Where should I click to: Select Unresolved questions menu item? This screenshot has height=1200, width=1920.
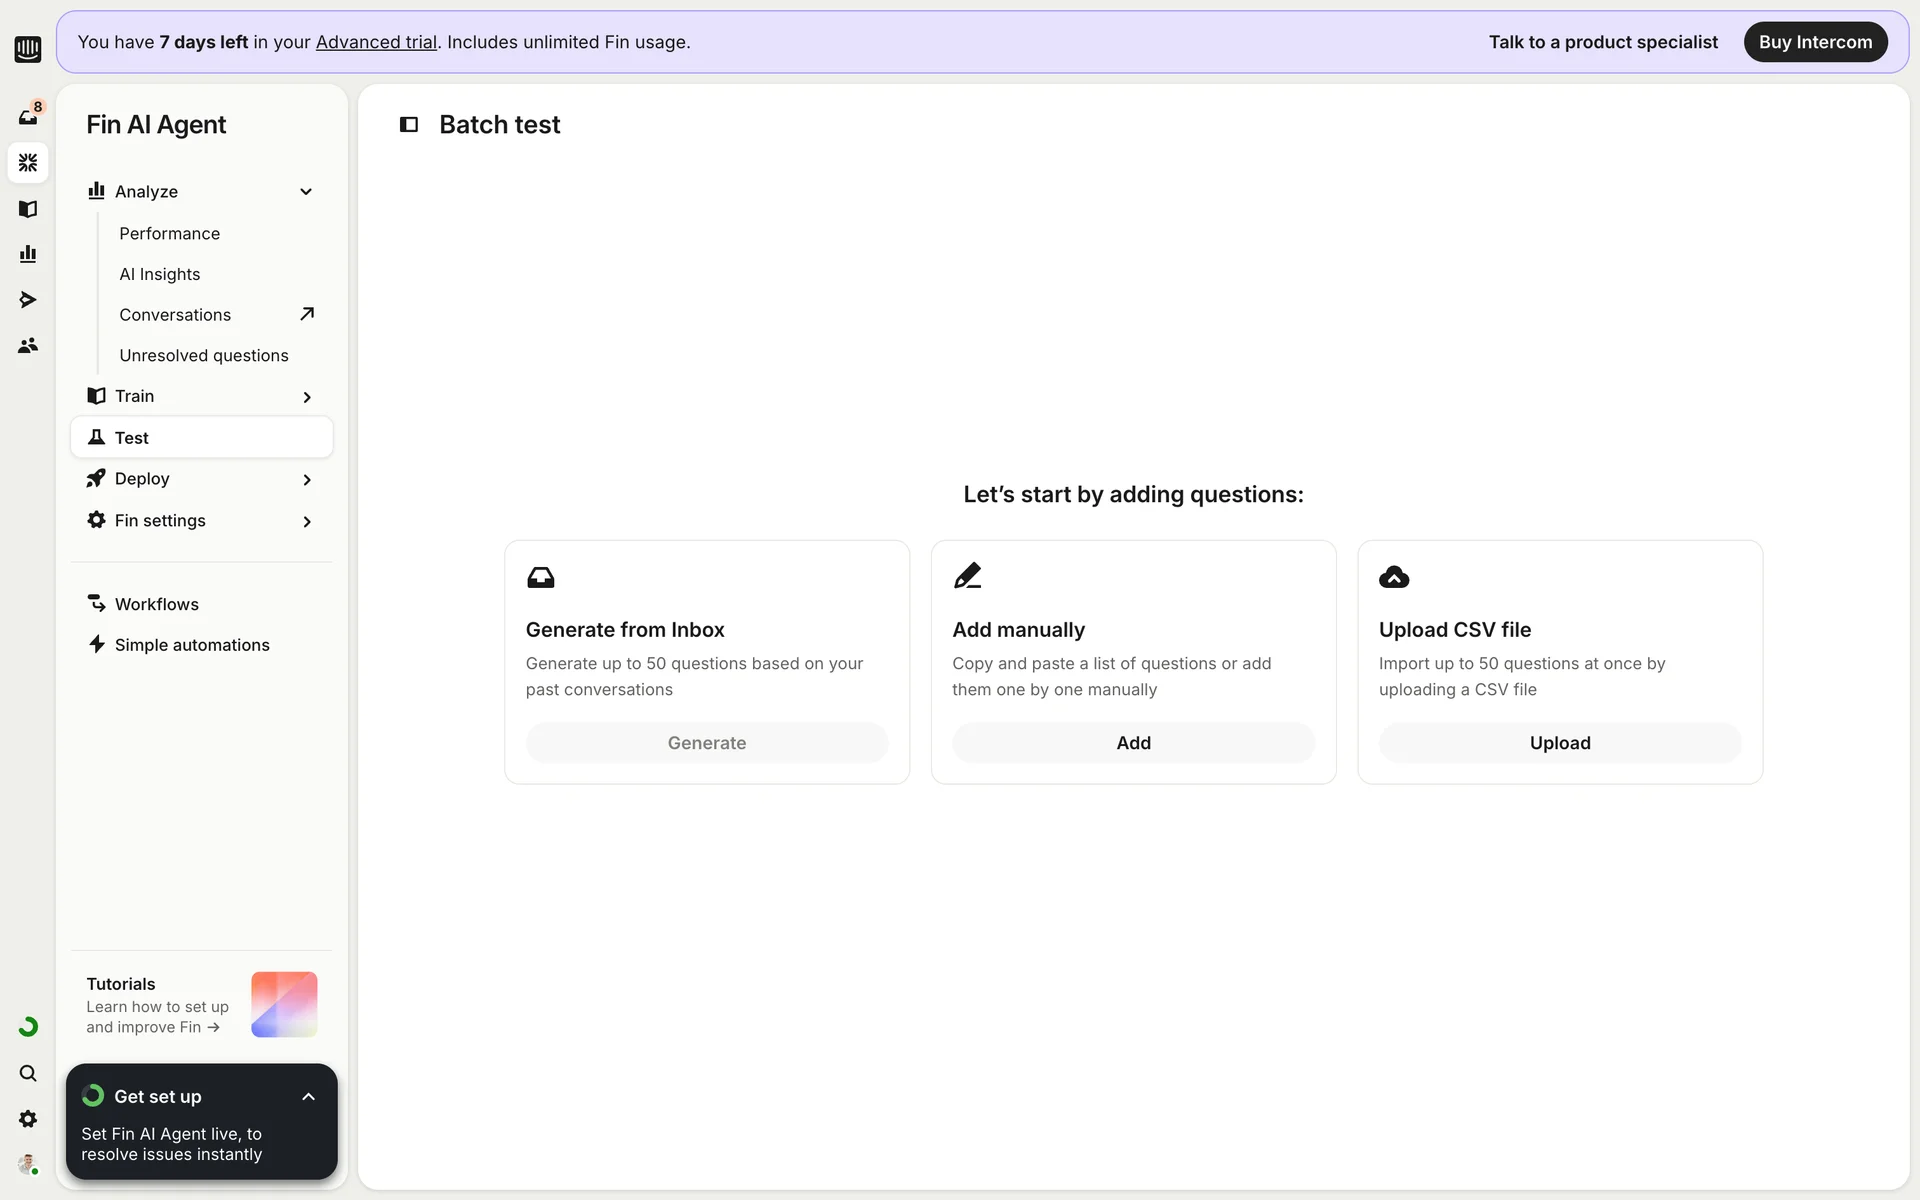[203, 356]
